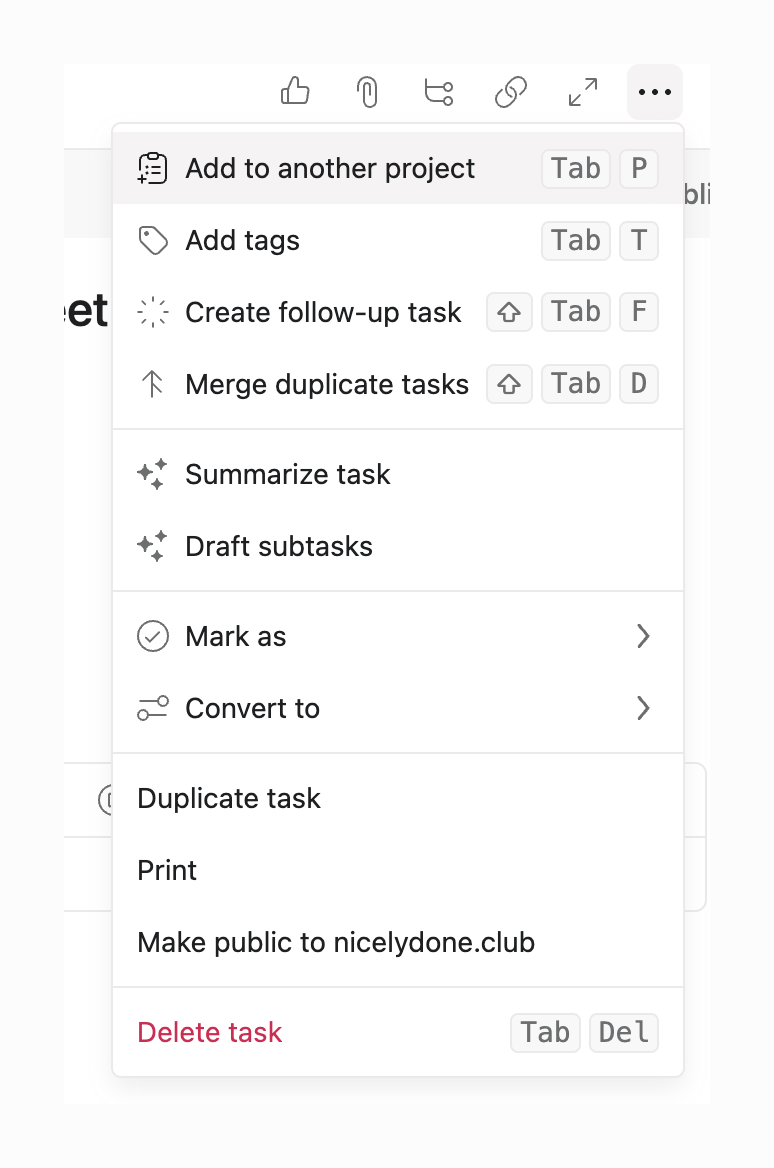Choose Merge duplicate tasks

click(326, 384)
